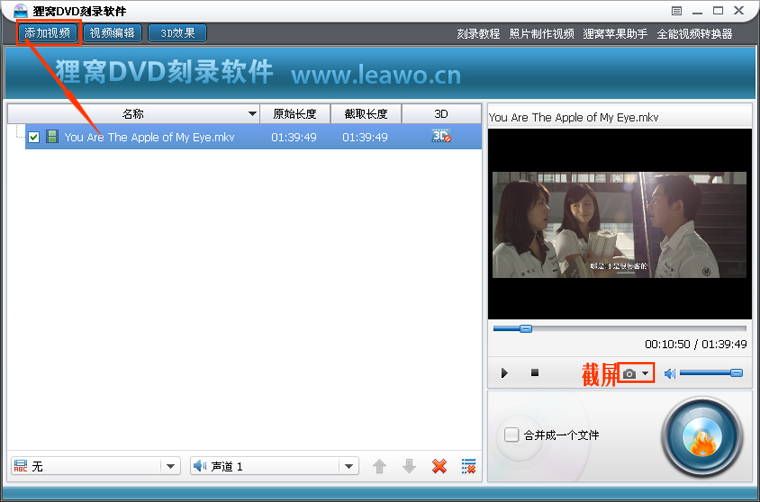The width and height of the screenshot is (760, 502).
Task: Open the 声道 1 audio track dropdown
Action: click(x=274, y=466)
